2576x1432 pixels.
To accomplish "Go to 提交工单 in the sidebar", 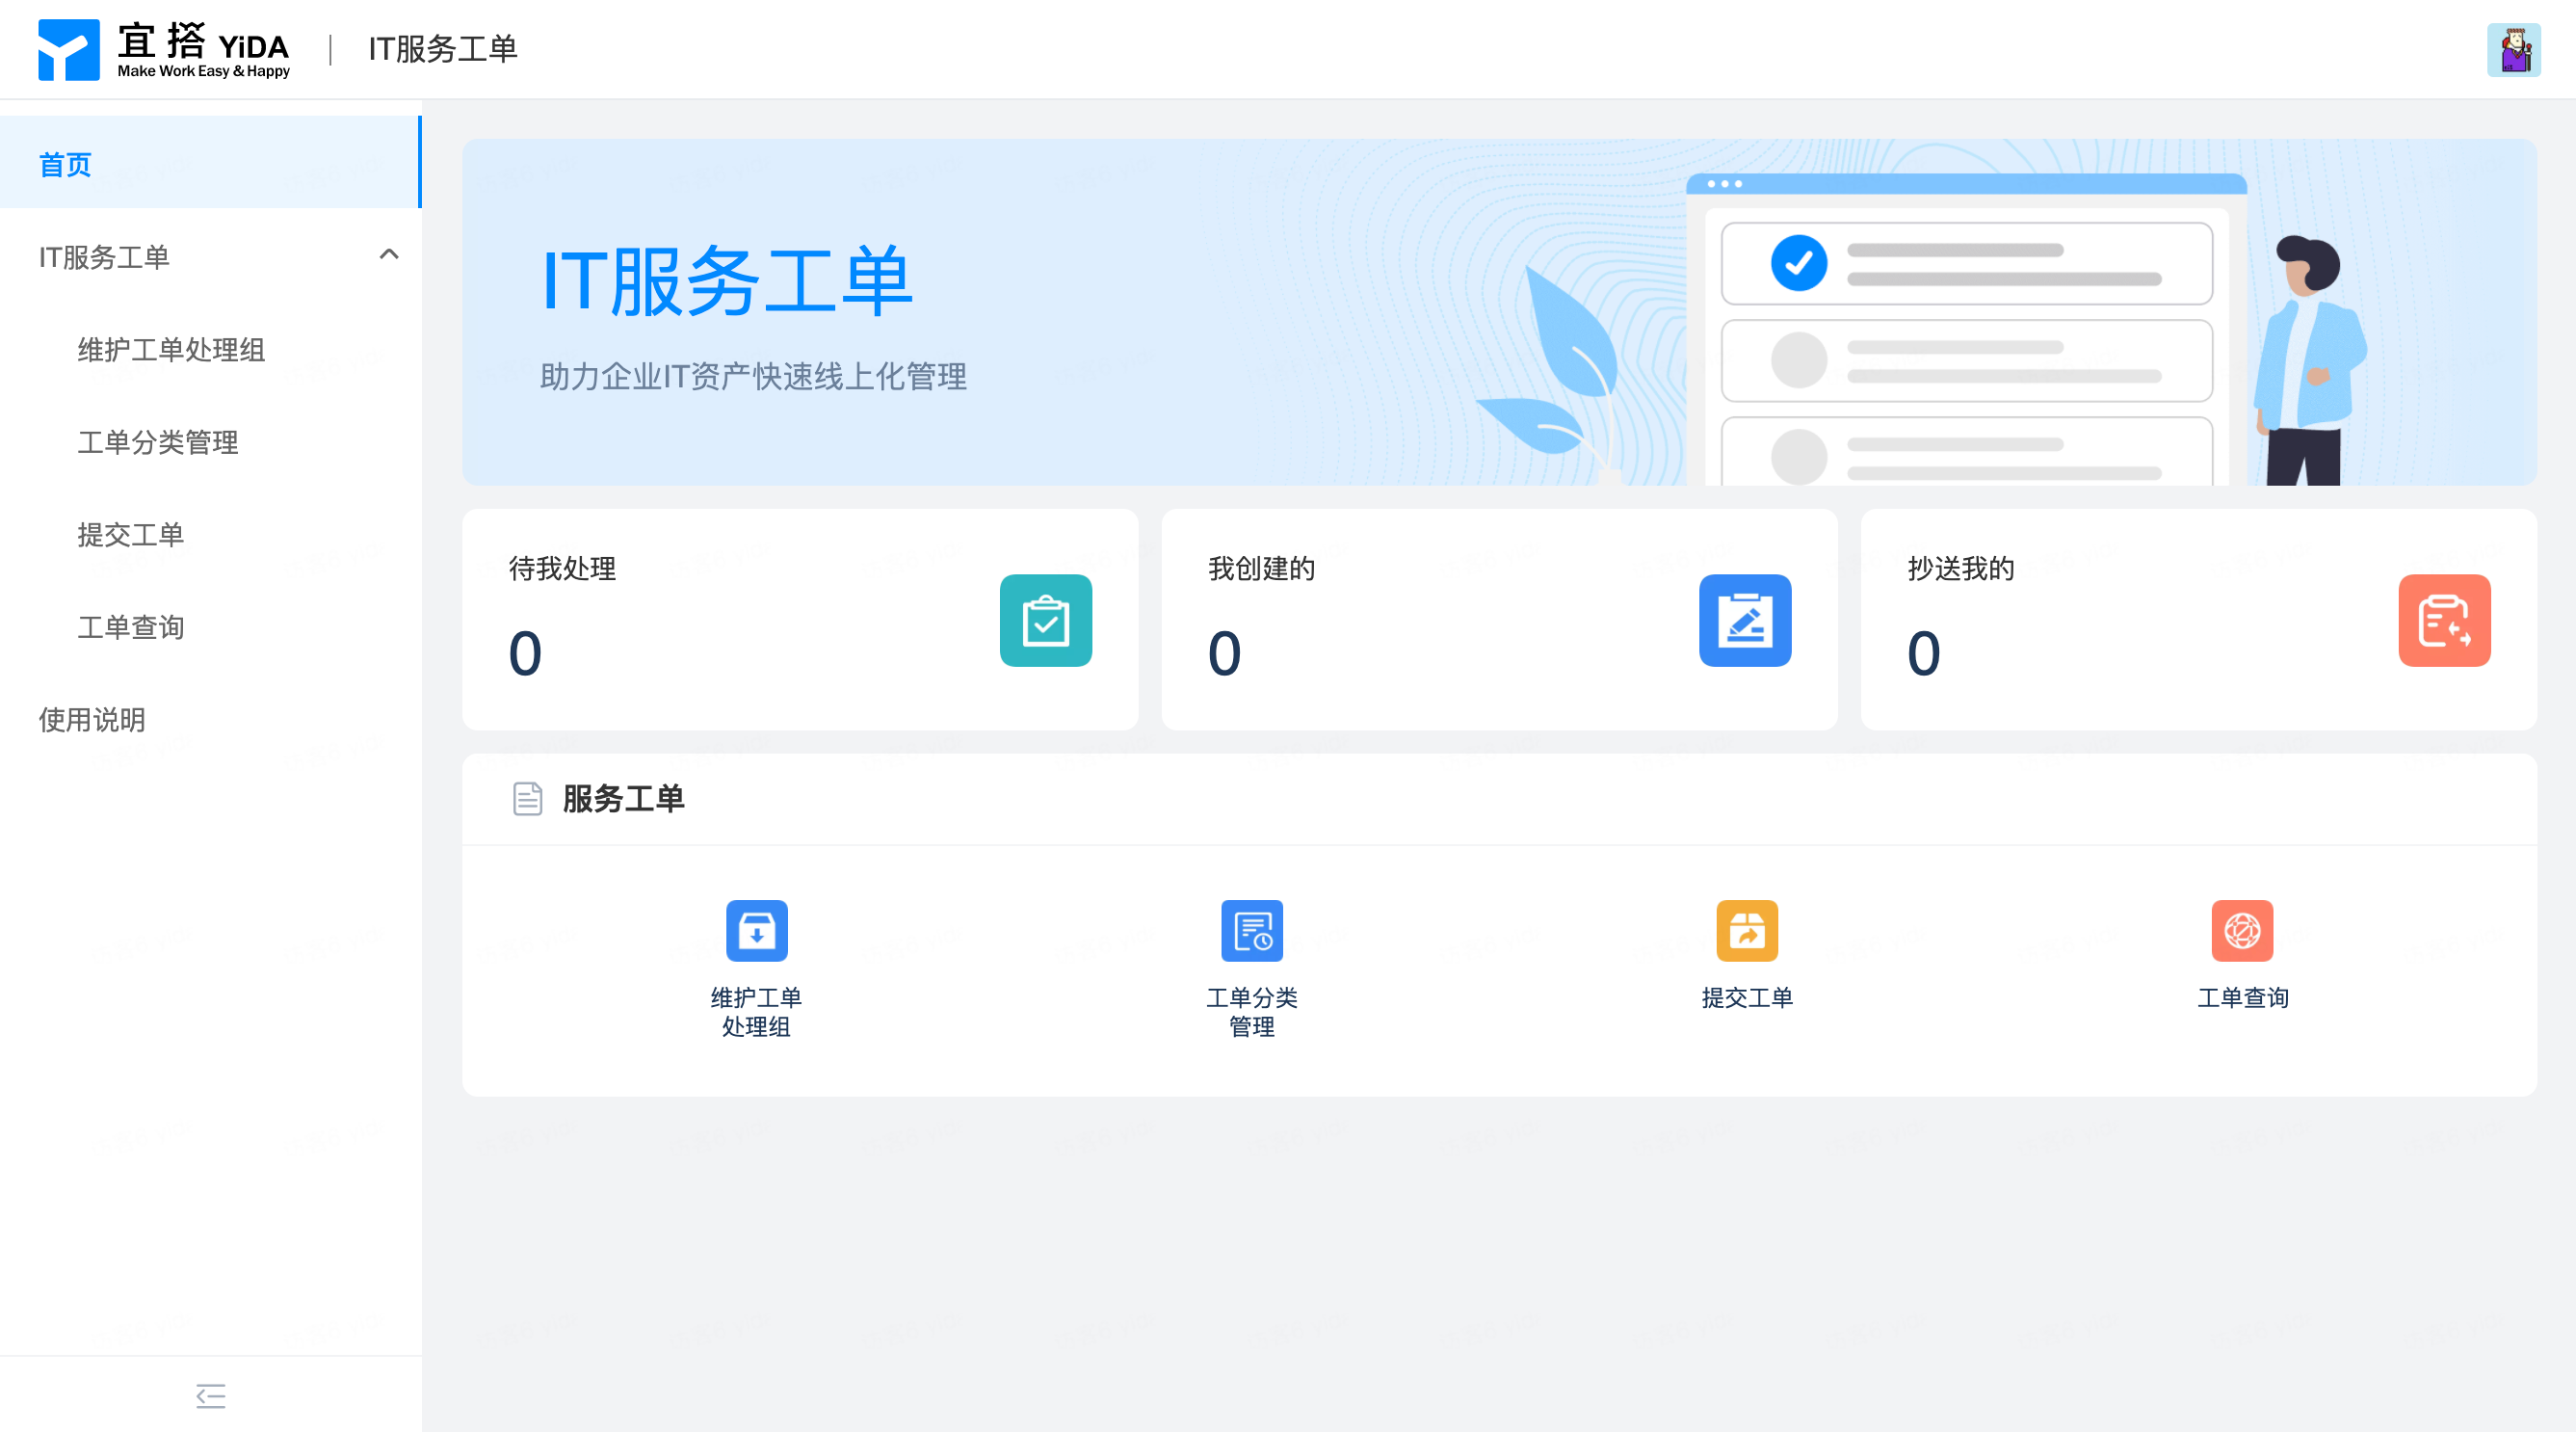I will pyautogui.click(x=131, y=534).
